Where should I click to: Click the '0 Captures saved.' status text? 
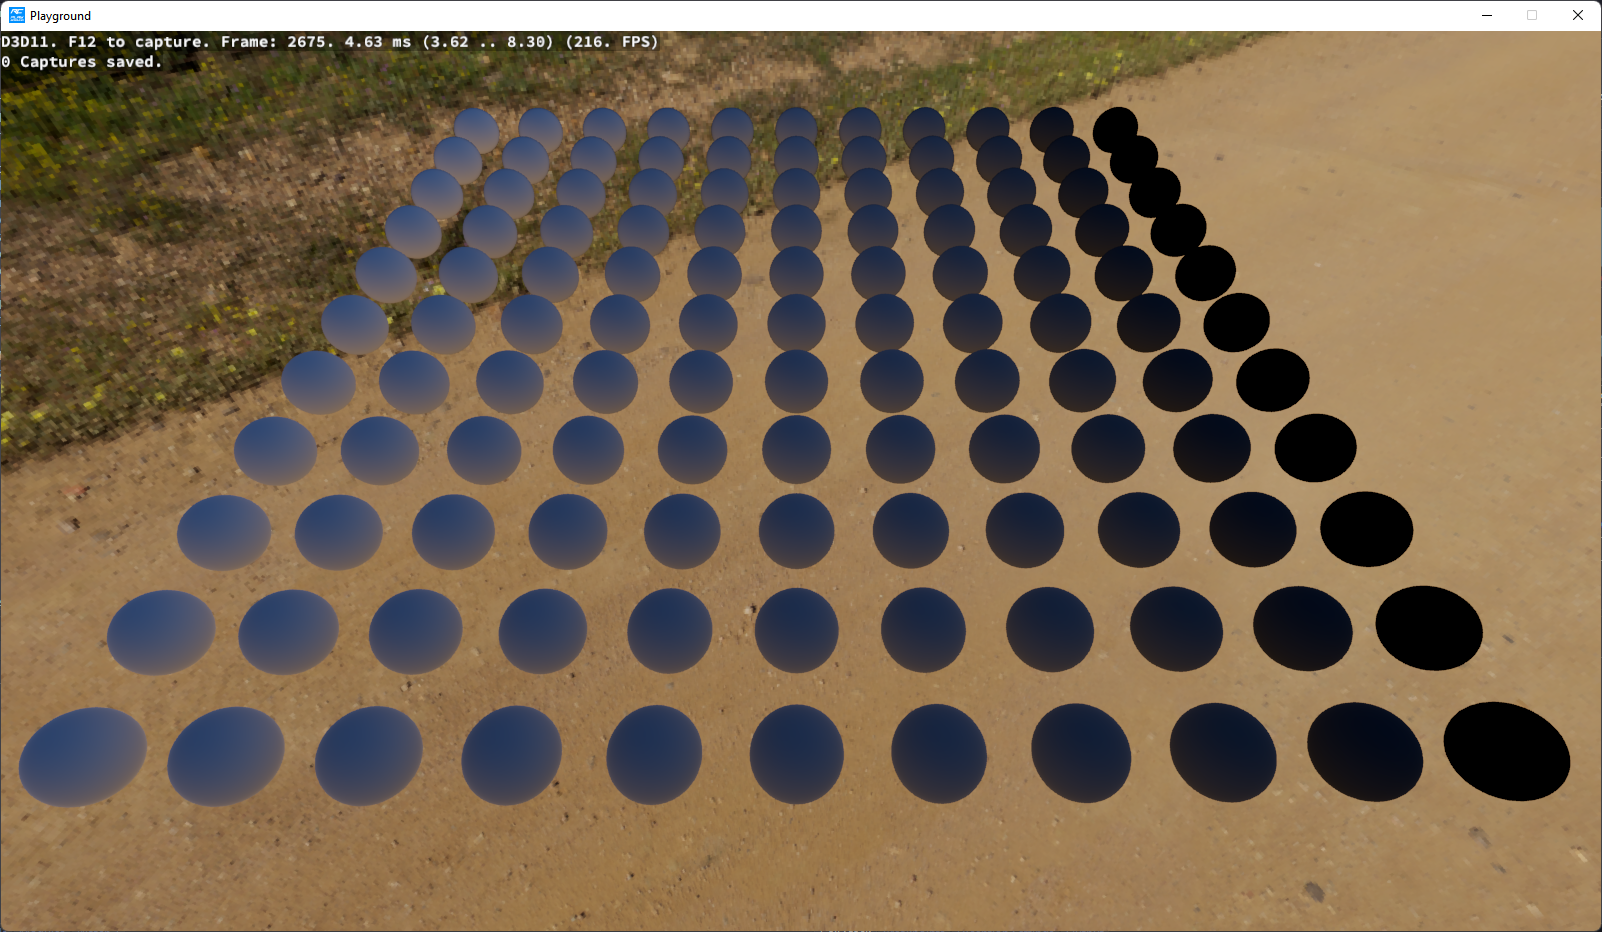pyautogui.click(x=81, y=62)
